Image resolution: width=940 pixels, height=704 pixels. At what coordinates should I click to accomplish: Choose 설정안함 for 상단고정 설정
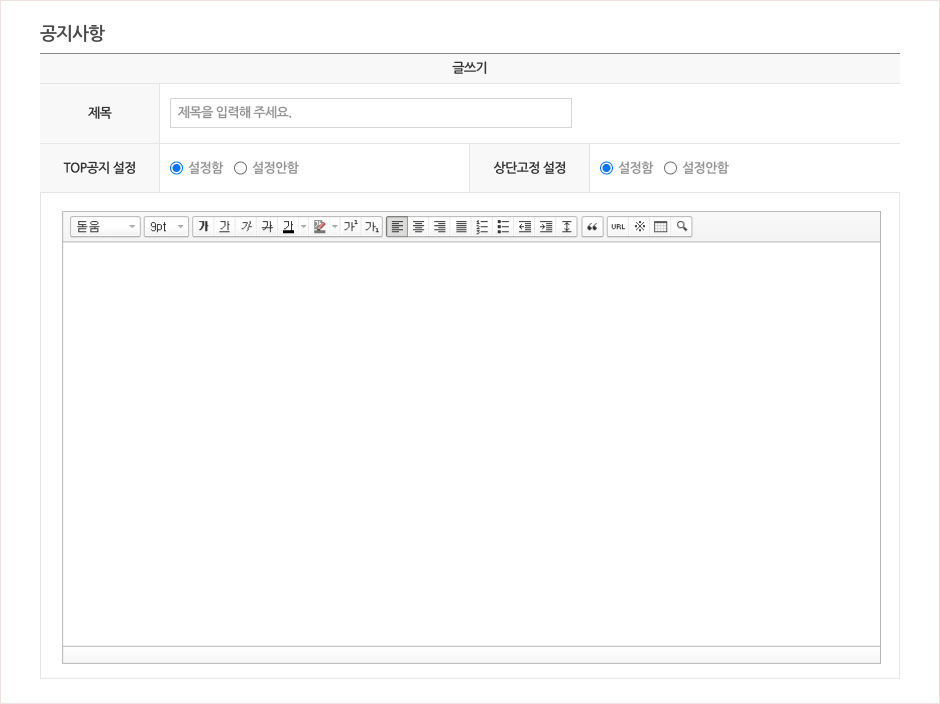point(671,168)
